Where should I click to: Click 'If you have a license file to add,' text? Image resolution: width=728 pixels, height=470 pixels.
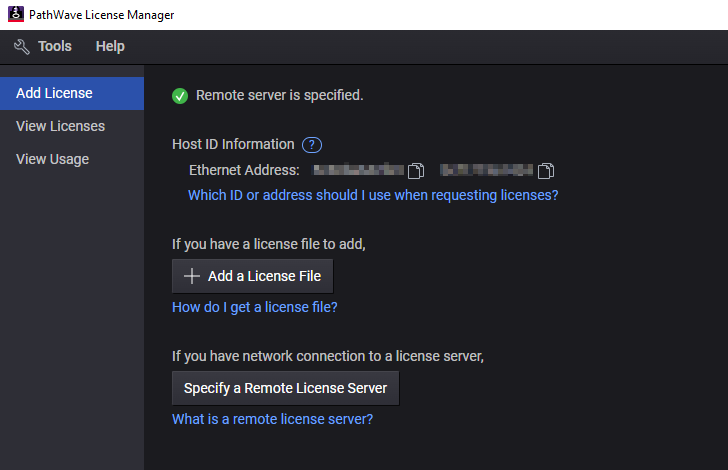click(x=269, y=244)
